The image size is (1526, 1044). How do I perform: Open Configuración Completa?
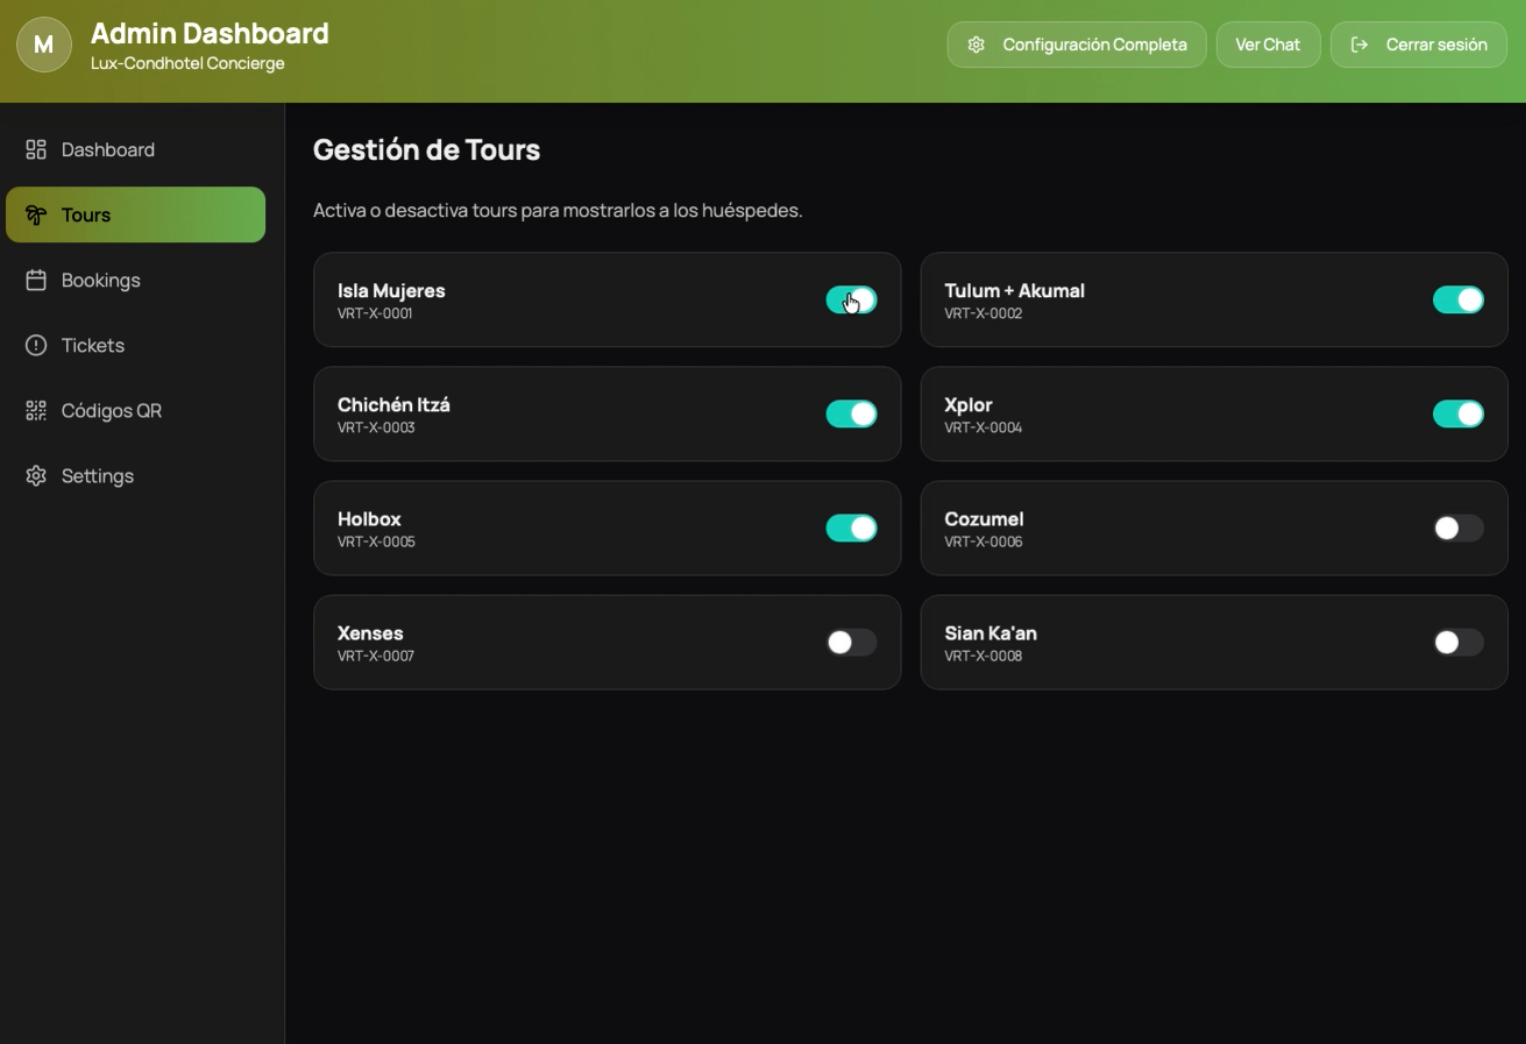point(1076,44)
